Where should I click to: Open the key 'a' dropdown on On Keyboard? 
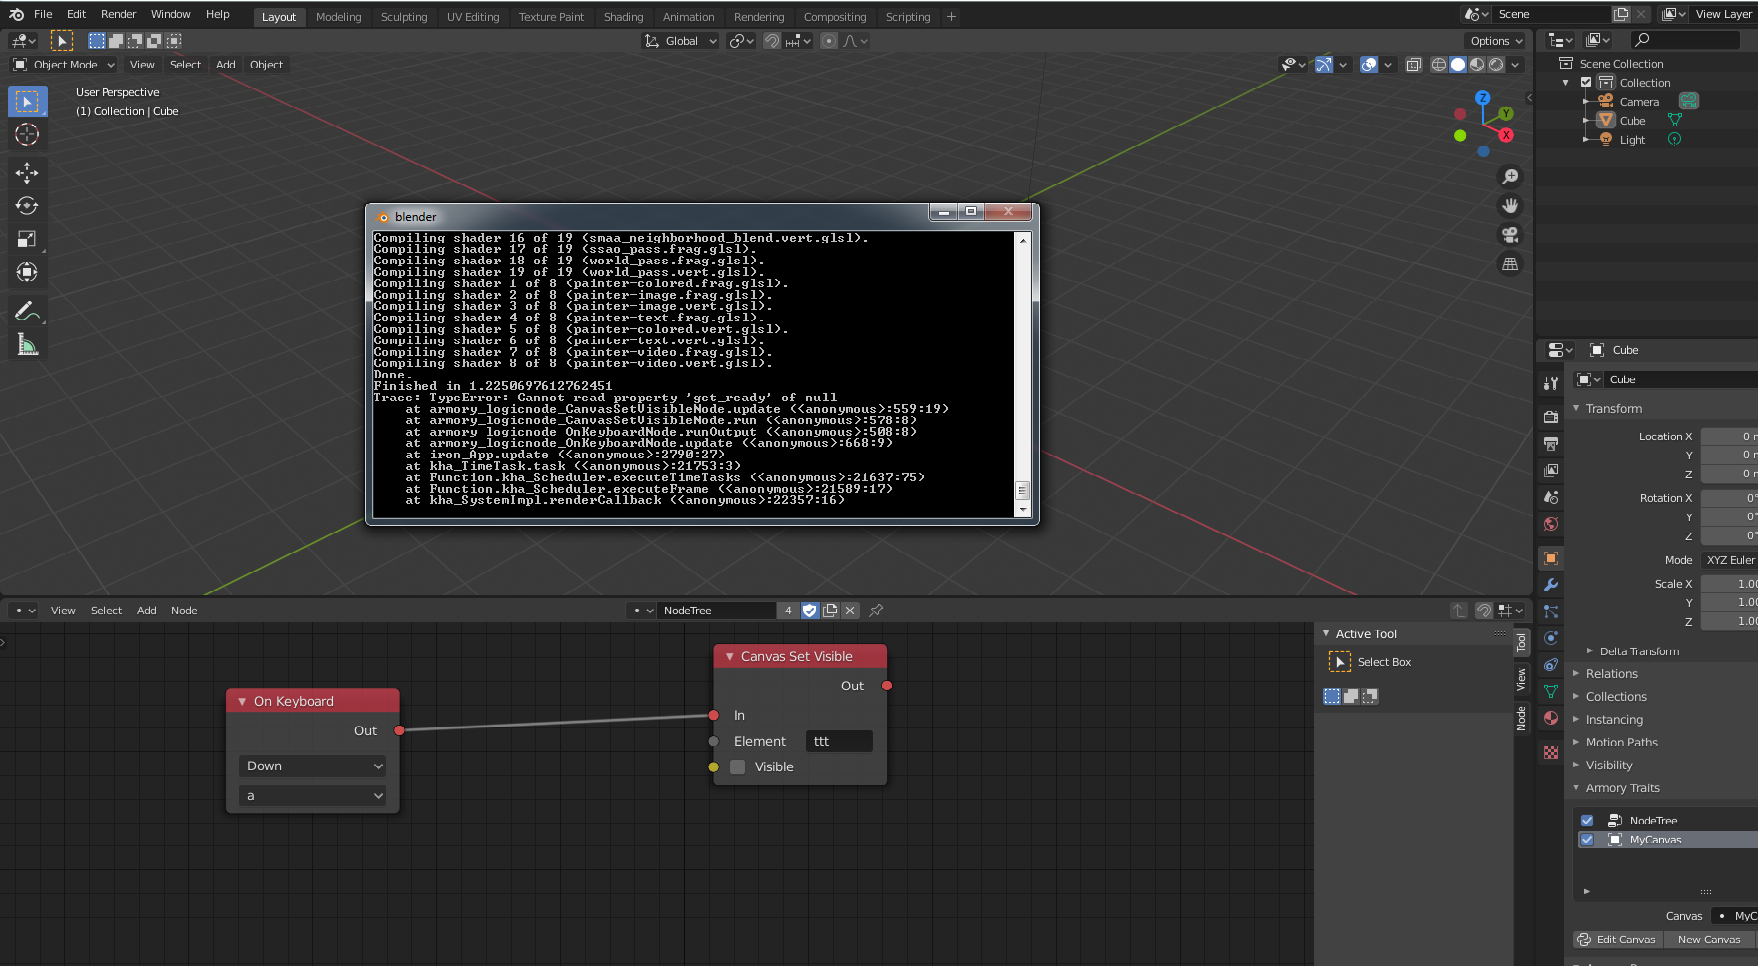pyautogui.click(x=313, y=796)
